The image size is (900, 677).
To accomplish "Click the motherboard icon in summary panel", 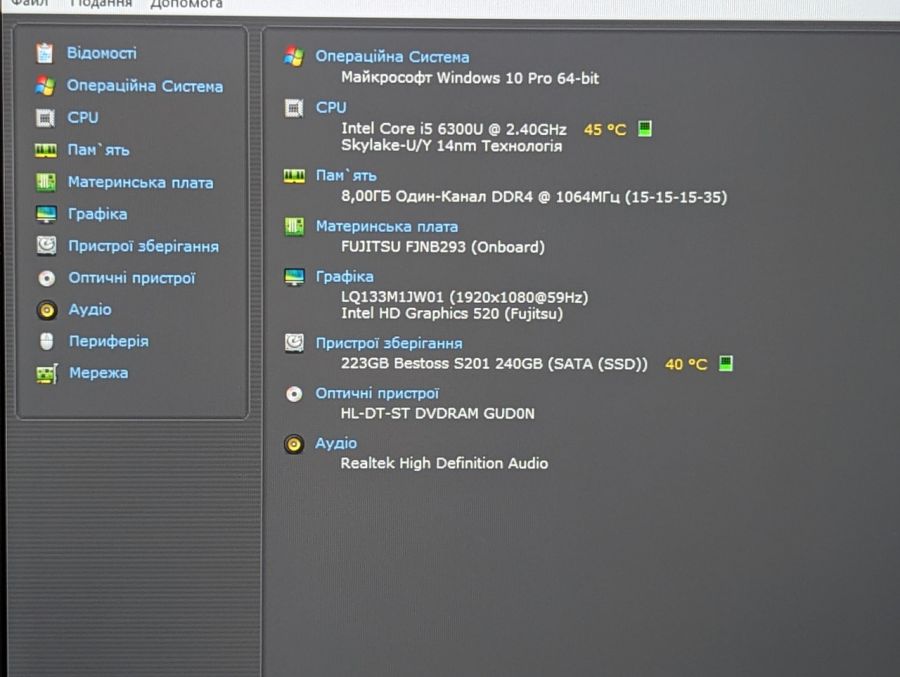I will tap(294, 226).
